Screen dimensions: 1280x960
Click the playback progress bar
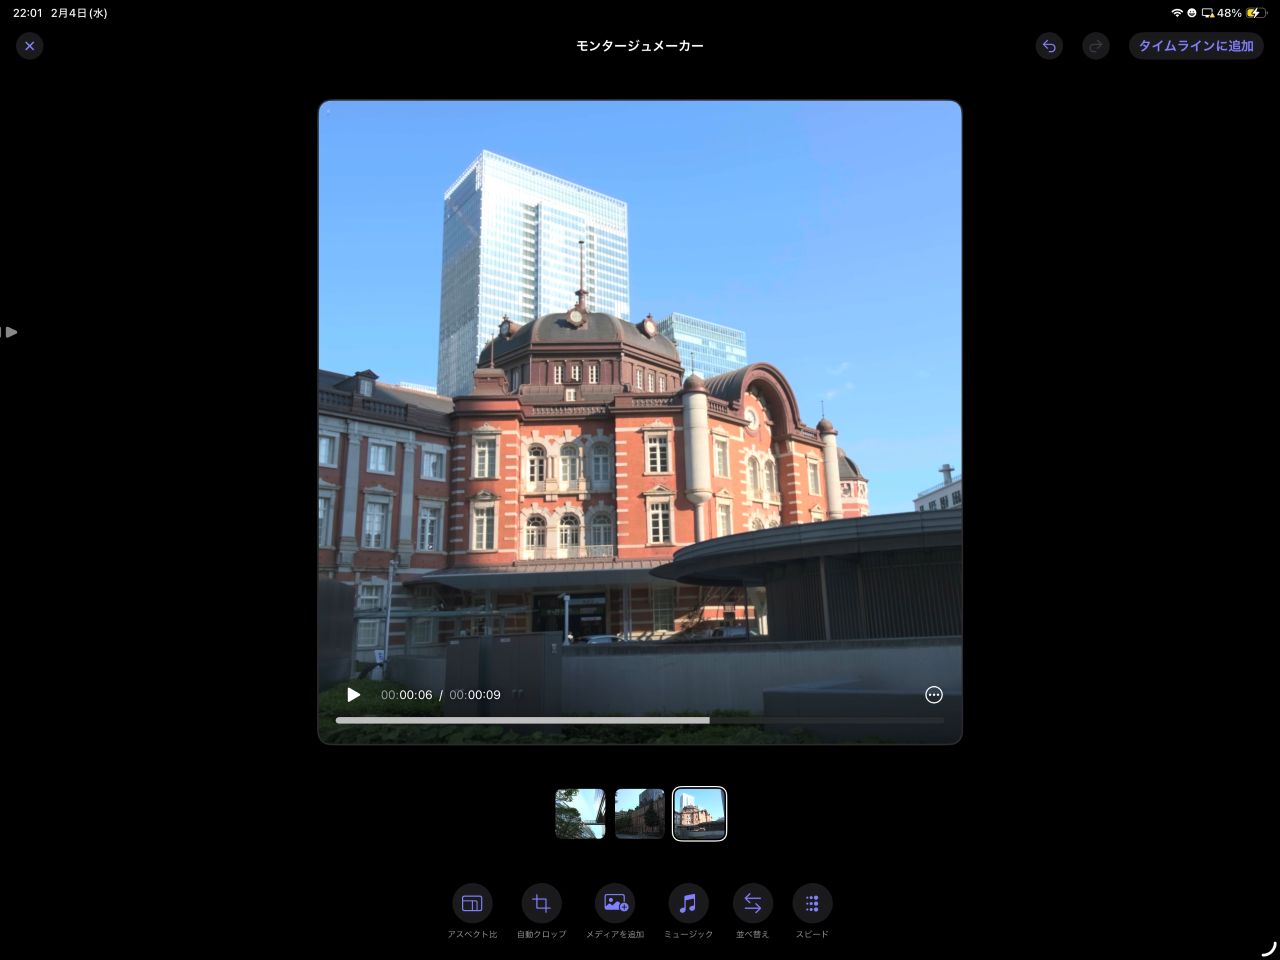(640, 720)
